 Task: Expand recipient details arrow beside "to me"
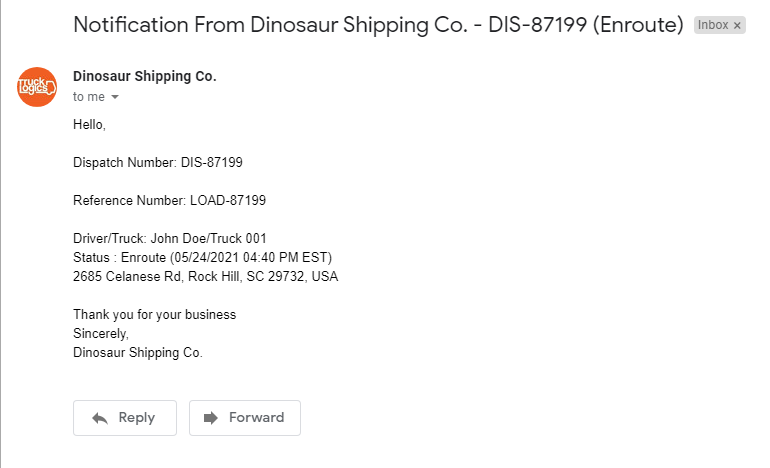[115, 97]
